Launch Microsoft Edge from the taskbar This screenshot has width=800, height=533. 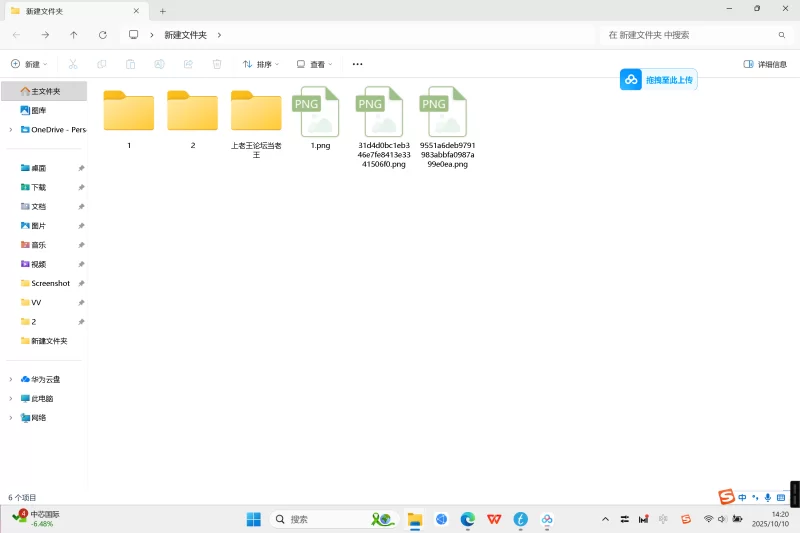pyautogui.click(x=467, y=519)
